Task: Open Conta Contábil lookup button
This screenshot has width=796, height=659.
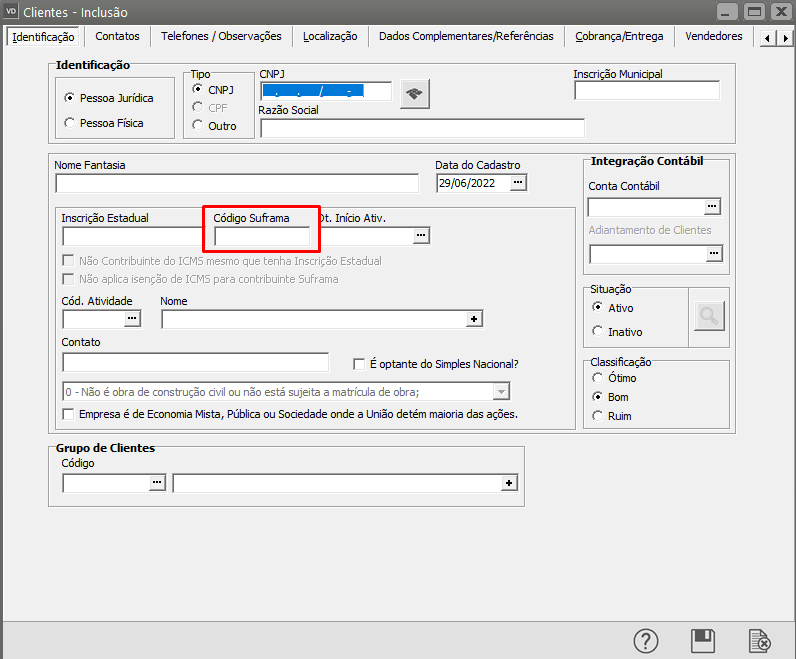Action: pos(712,207)
